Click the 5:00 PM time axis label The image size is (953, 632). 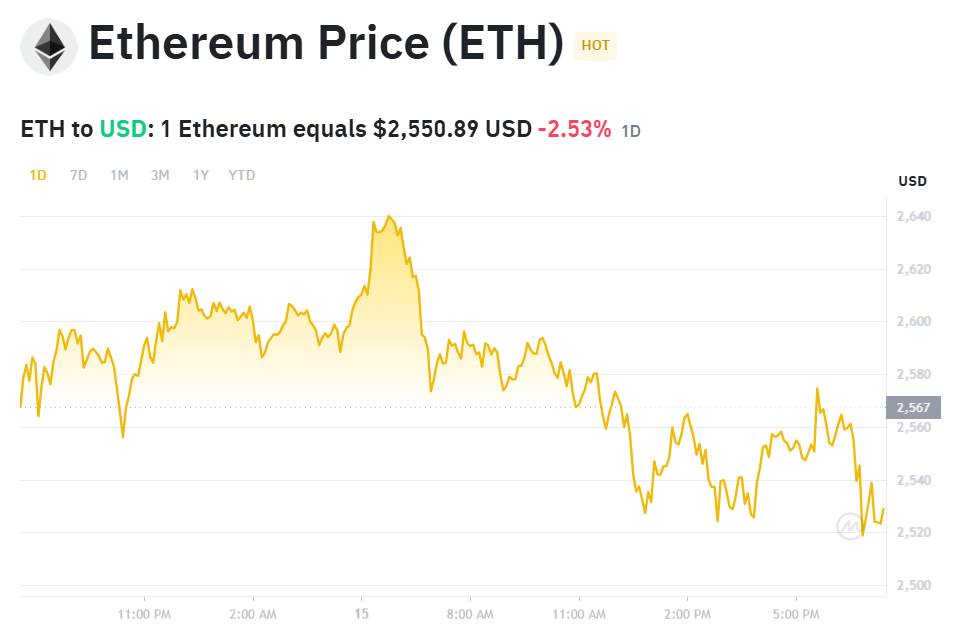(x=796, y=613)
